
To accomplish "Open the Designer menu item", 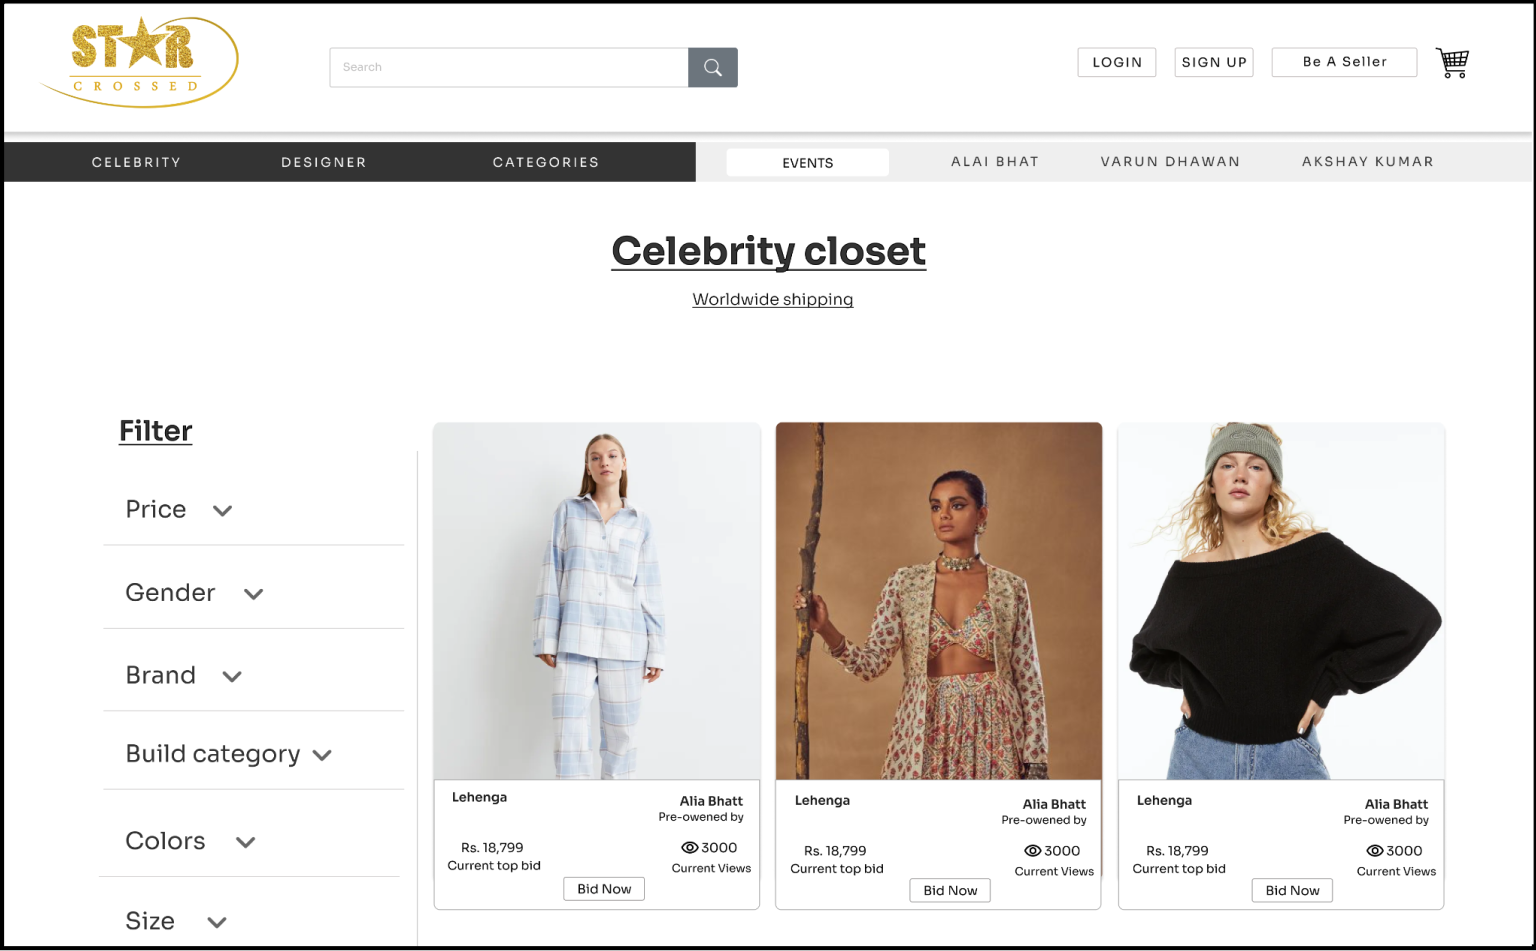I will (x=323, y=162).
